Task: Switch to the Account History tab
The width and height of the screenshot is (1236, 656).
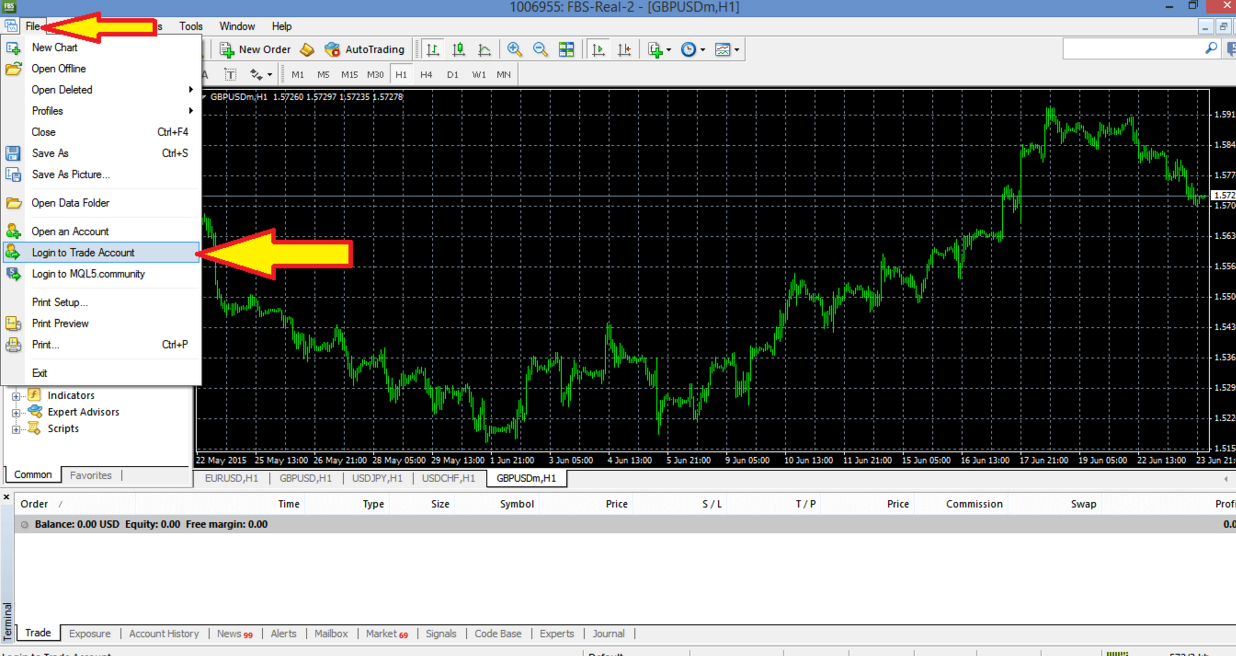Action: point(163,633)
